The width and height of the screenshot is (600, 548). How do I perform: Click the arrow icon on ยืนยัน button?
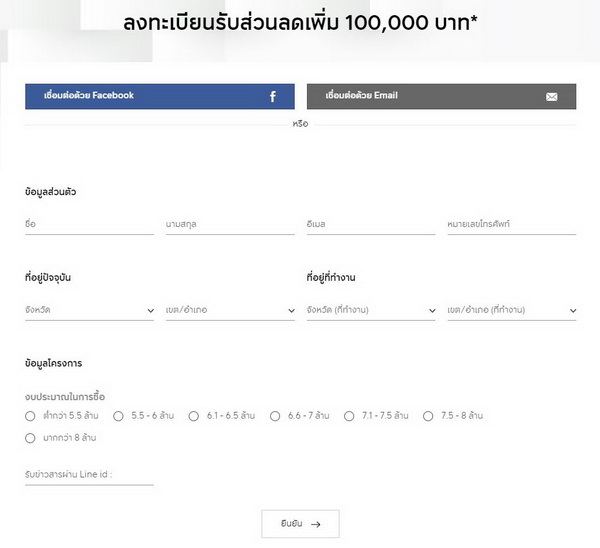click(316, 523)
